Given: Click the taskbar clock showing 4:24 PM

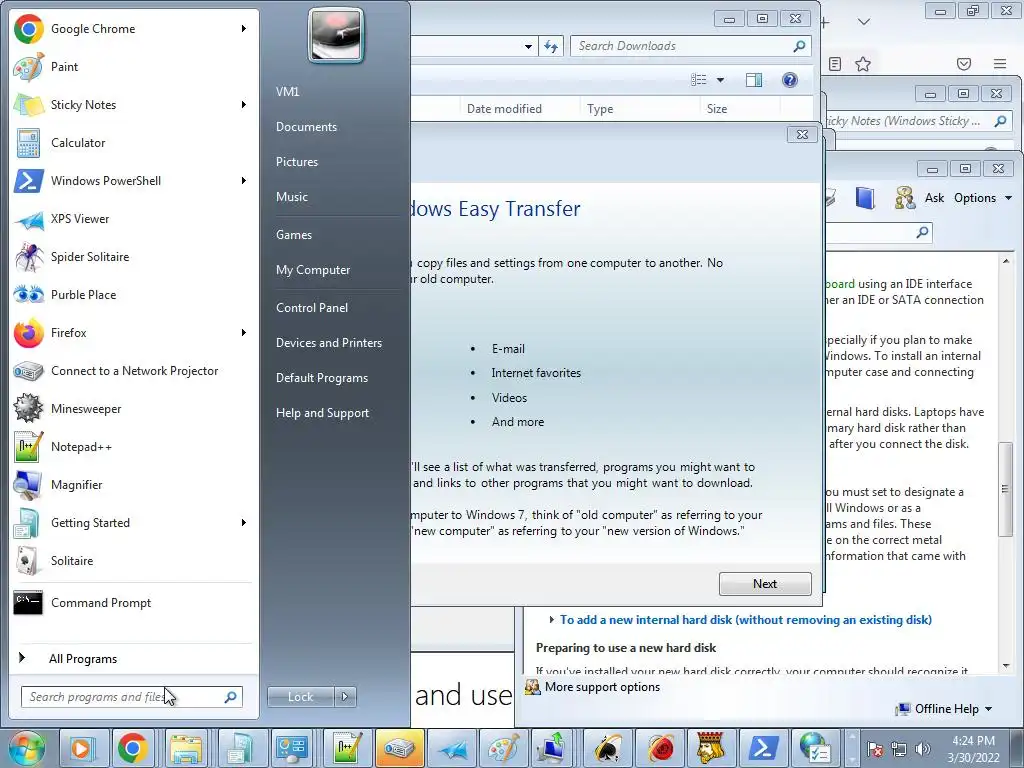Looking at the screenshot, I should click(973, 749).
